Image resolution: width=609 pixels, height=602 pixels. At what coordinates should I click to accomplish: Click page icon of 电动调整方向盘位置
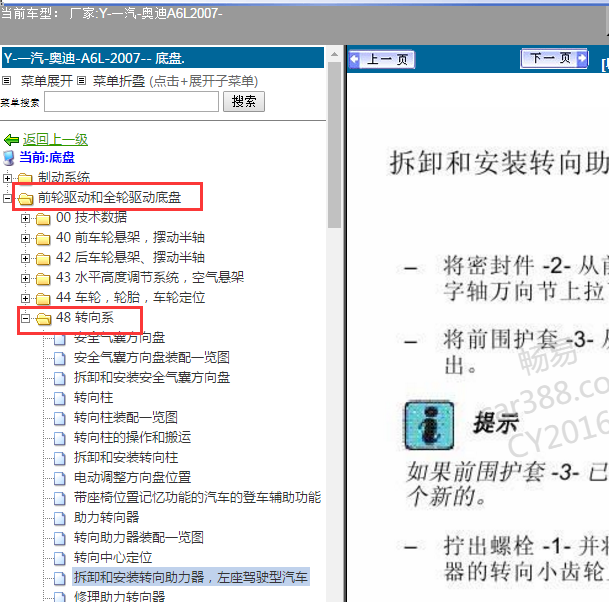[59, 478]
